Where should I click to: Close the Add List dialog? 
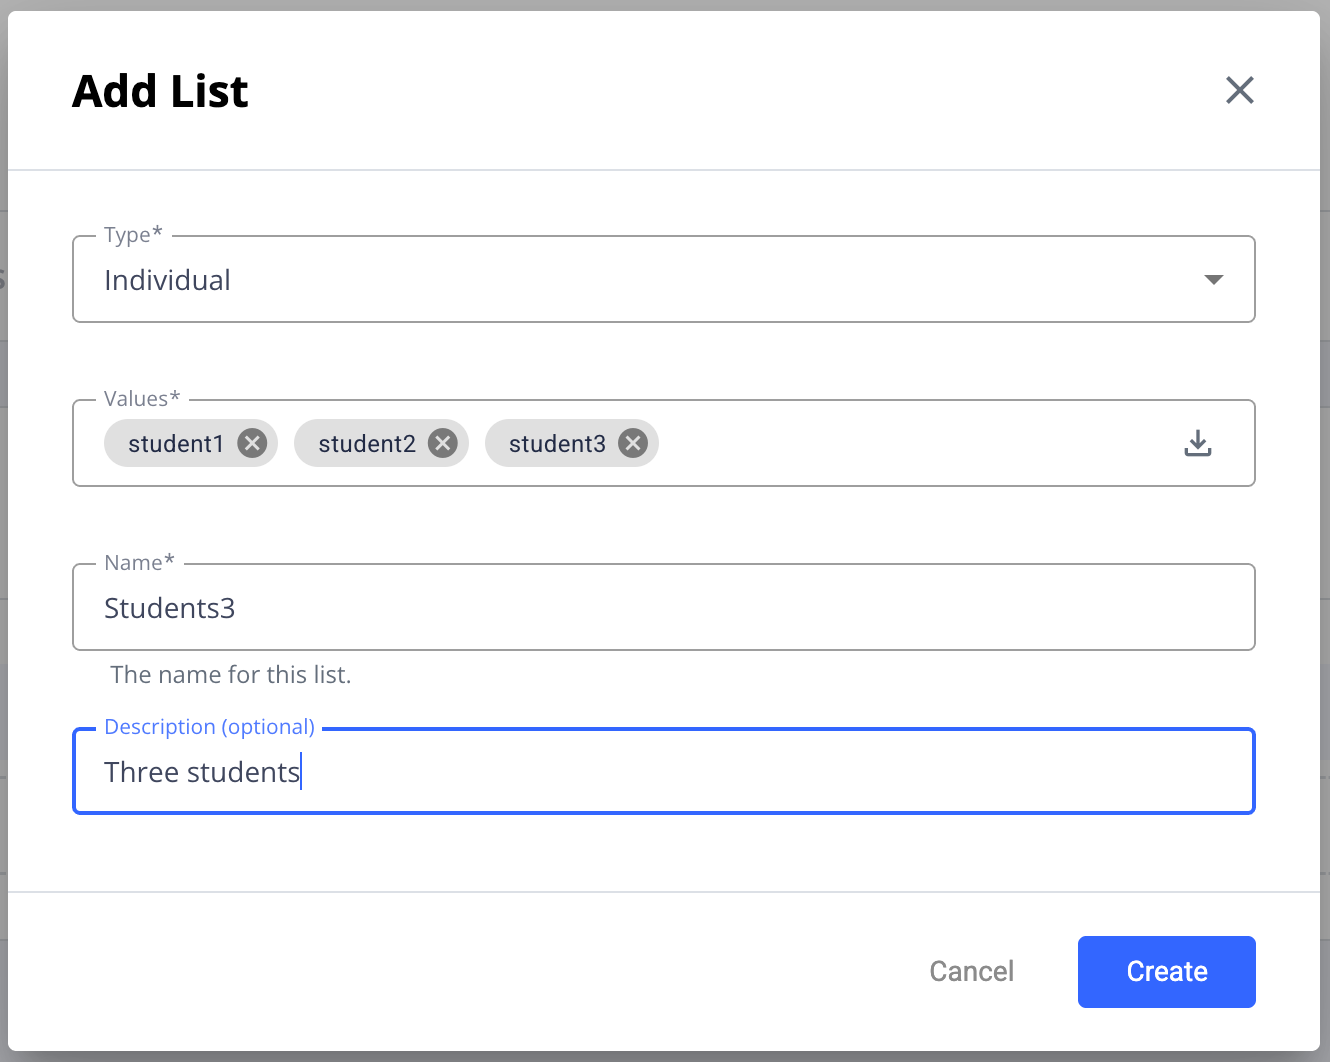click(1239, 90)
